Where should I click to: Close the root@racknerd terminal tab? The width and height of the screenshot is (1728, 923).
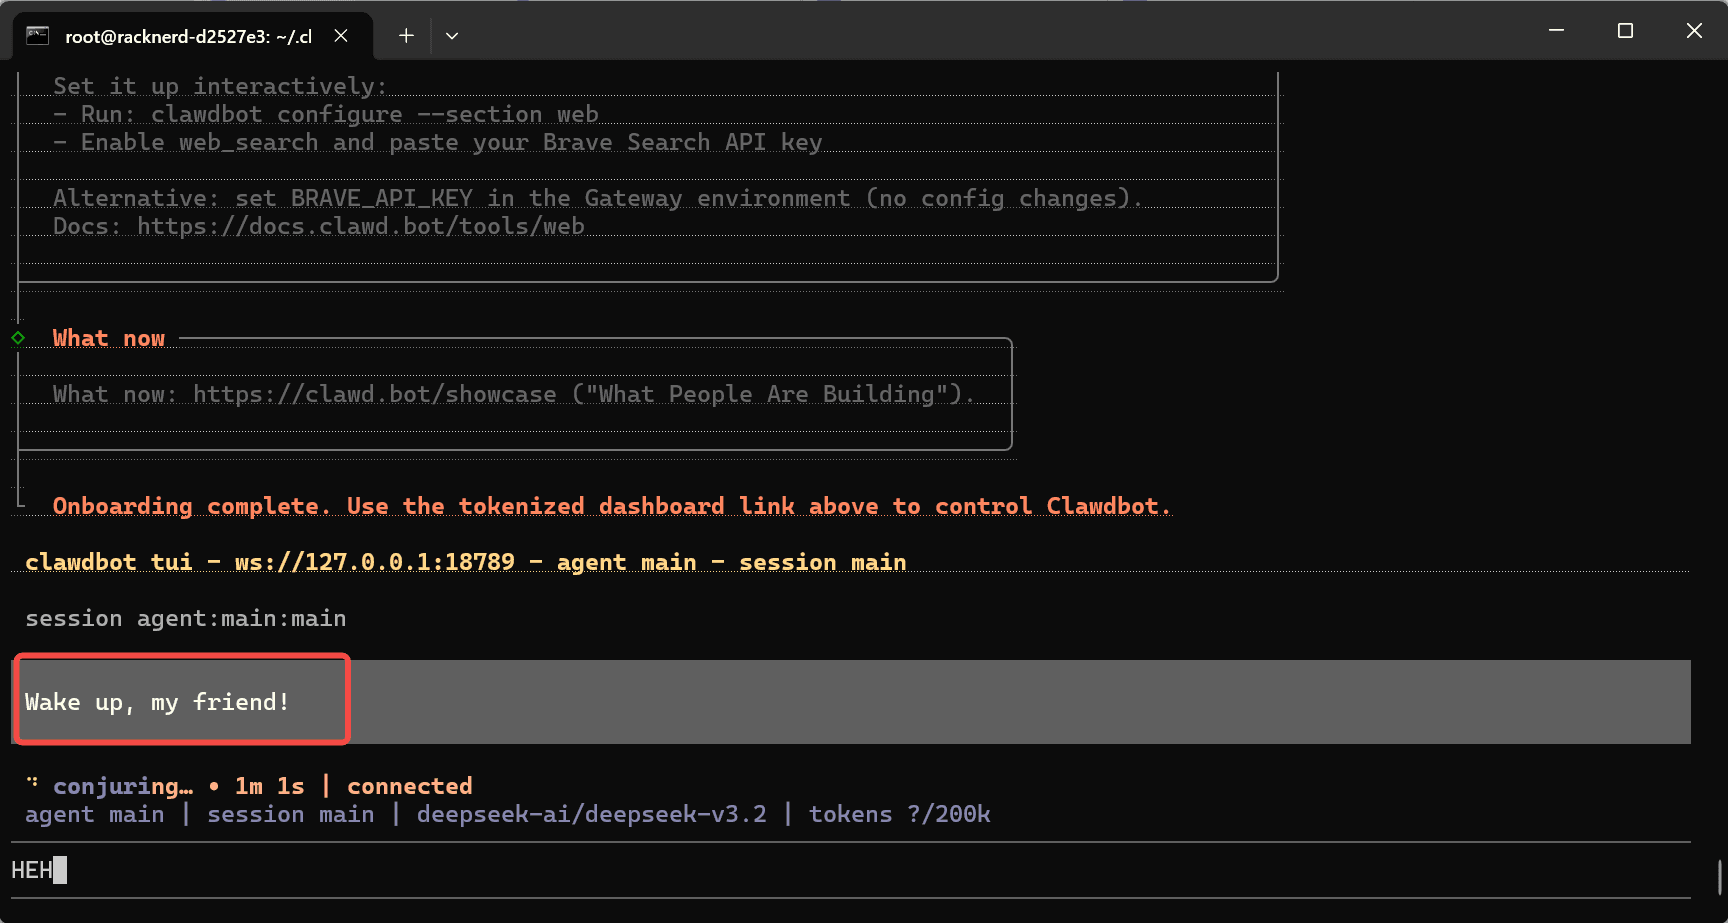(341, 36)
